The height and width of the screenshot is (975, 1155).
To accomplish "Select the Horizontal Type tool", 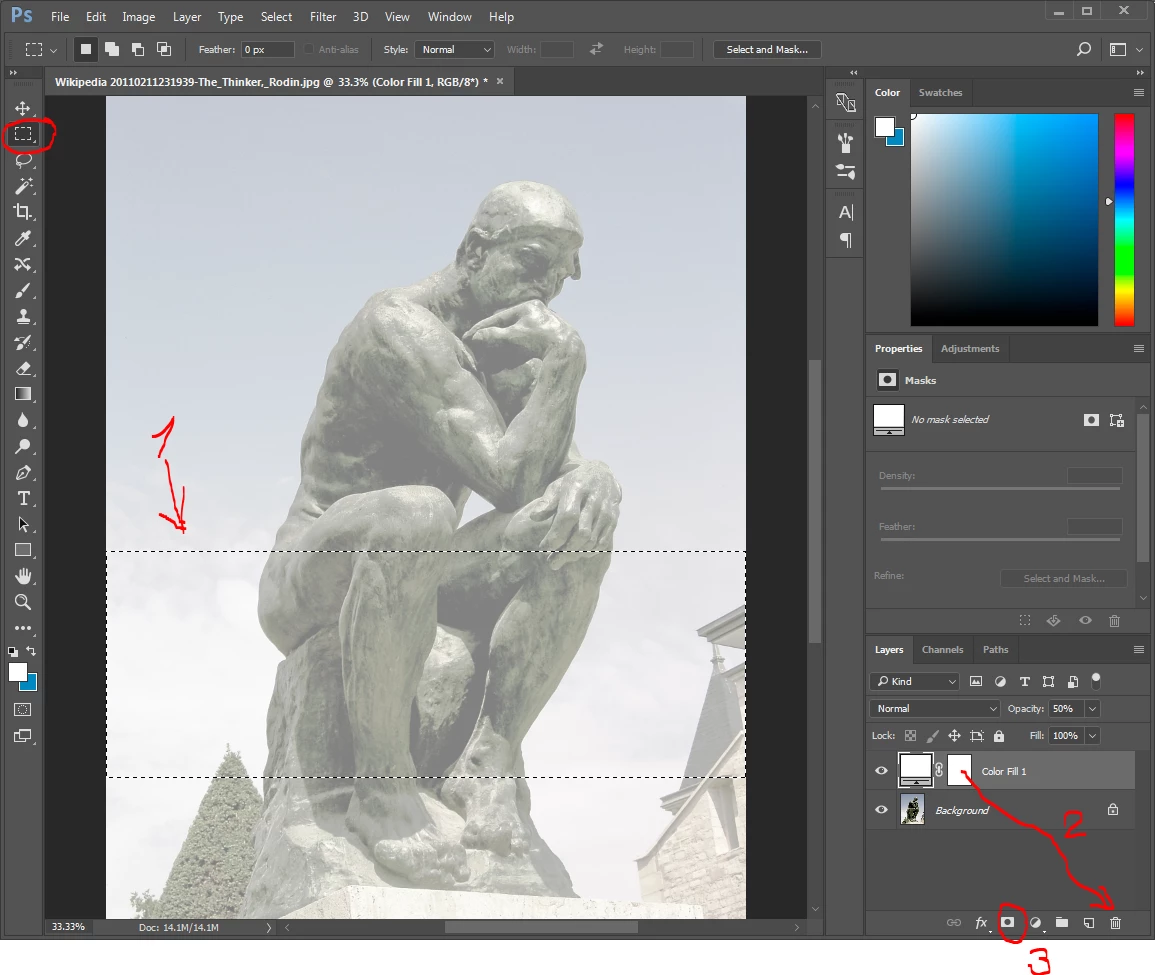I will 23,499.
